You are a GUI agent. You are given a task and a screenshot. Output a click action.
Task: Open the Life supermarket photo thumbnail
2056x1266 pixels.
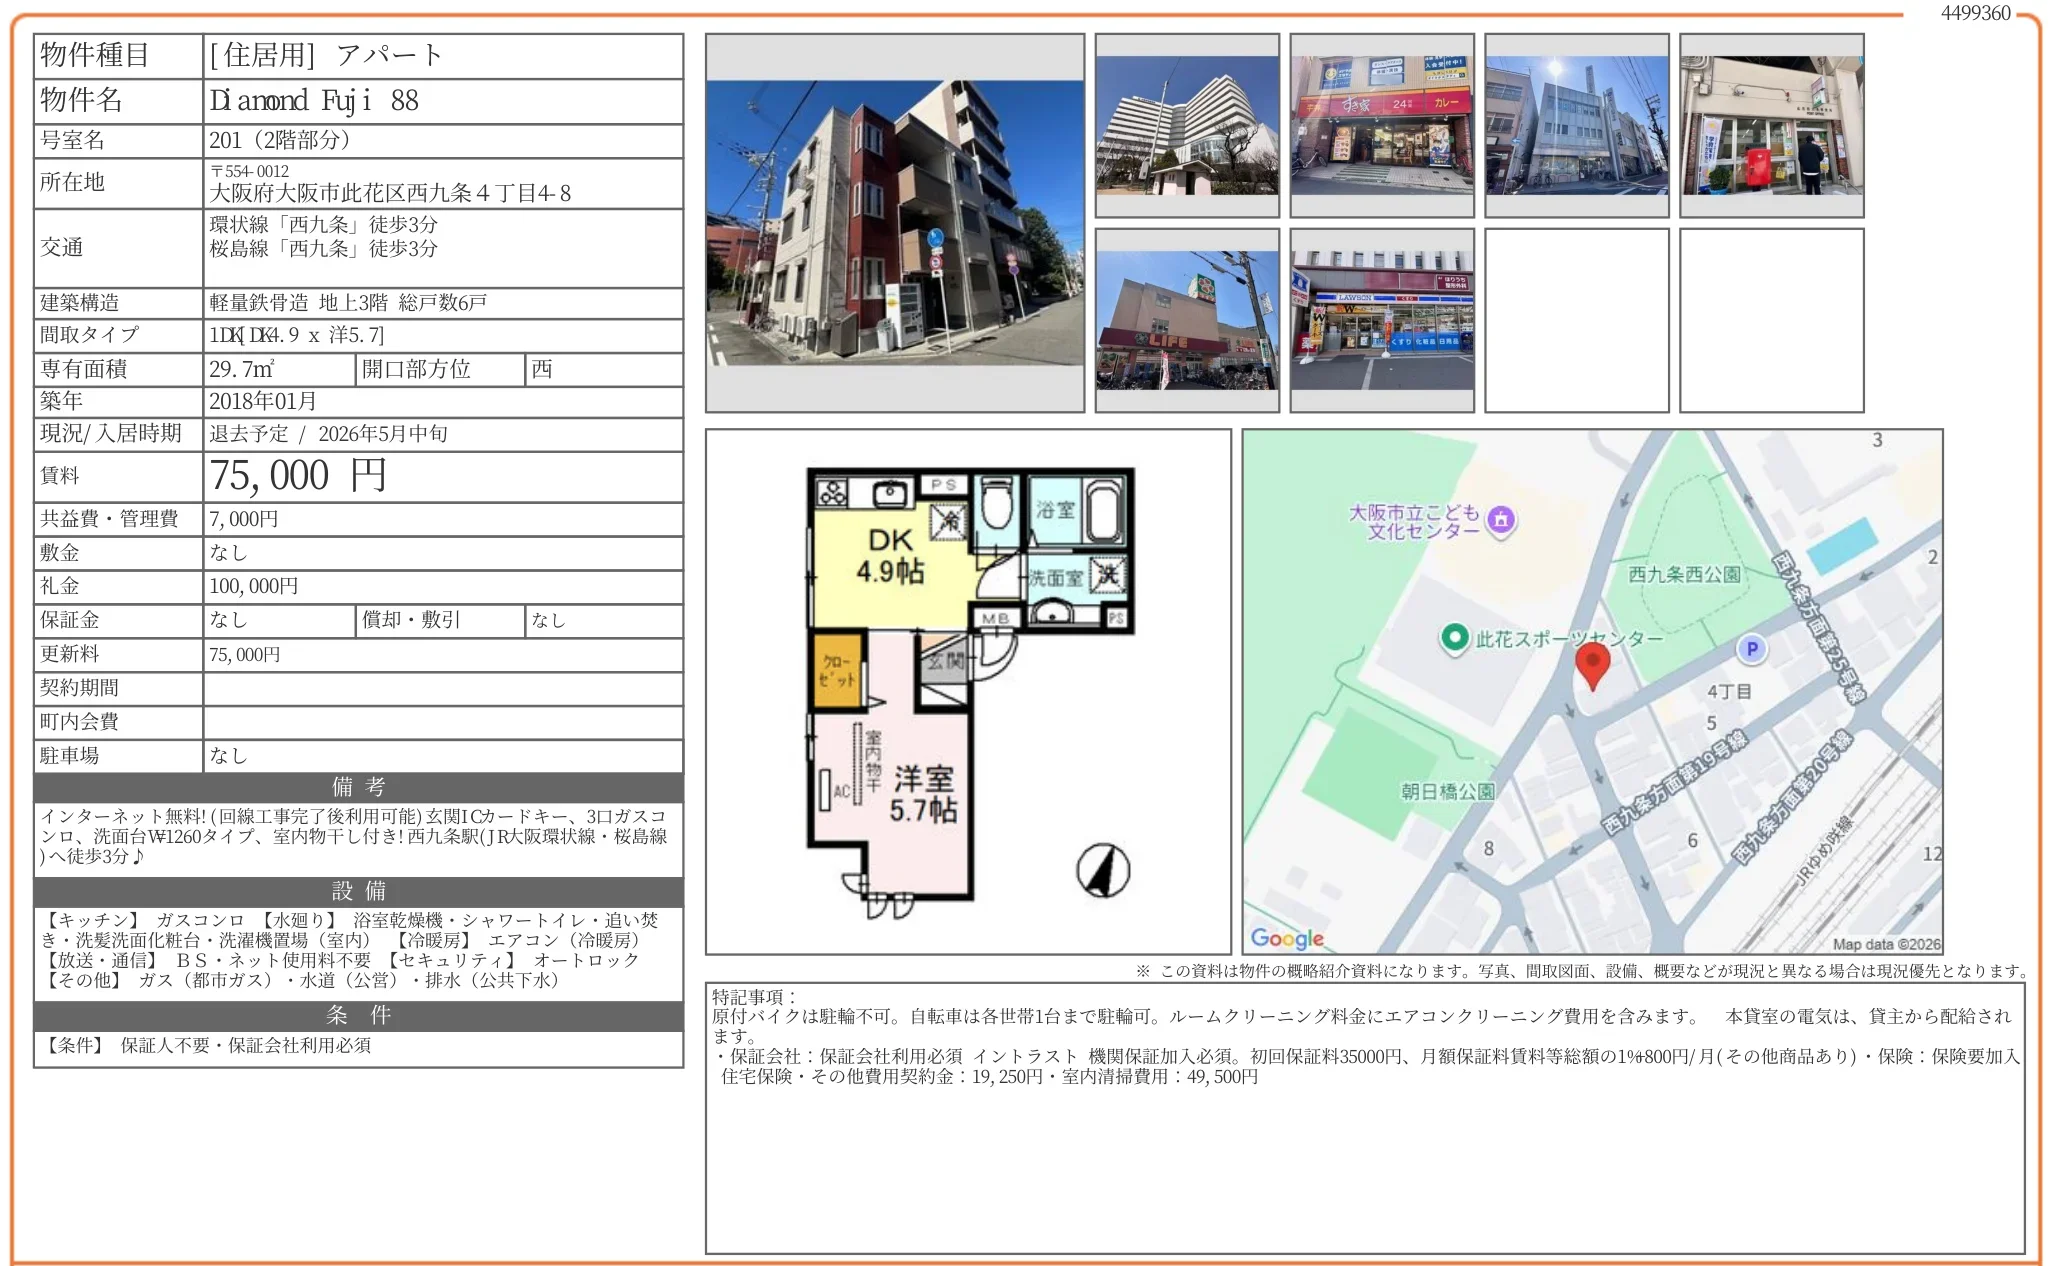[x=1186, y=320]
